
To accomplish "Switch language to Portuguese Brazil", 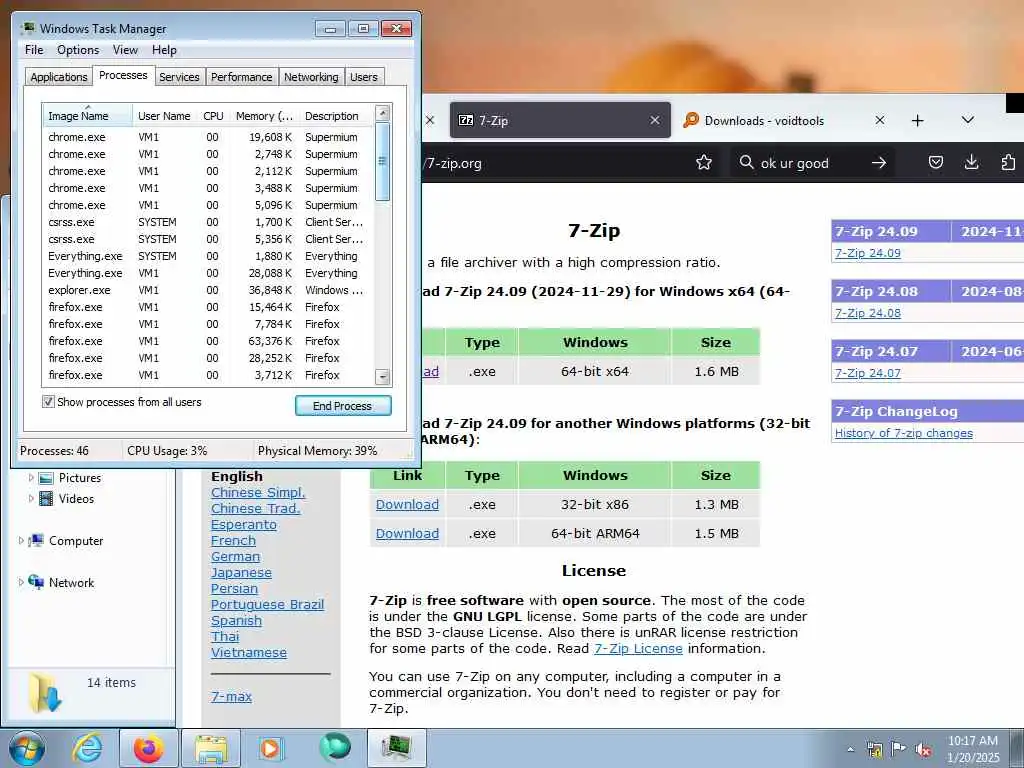I will coord(267,605).
